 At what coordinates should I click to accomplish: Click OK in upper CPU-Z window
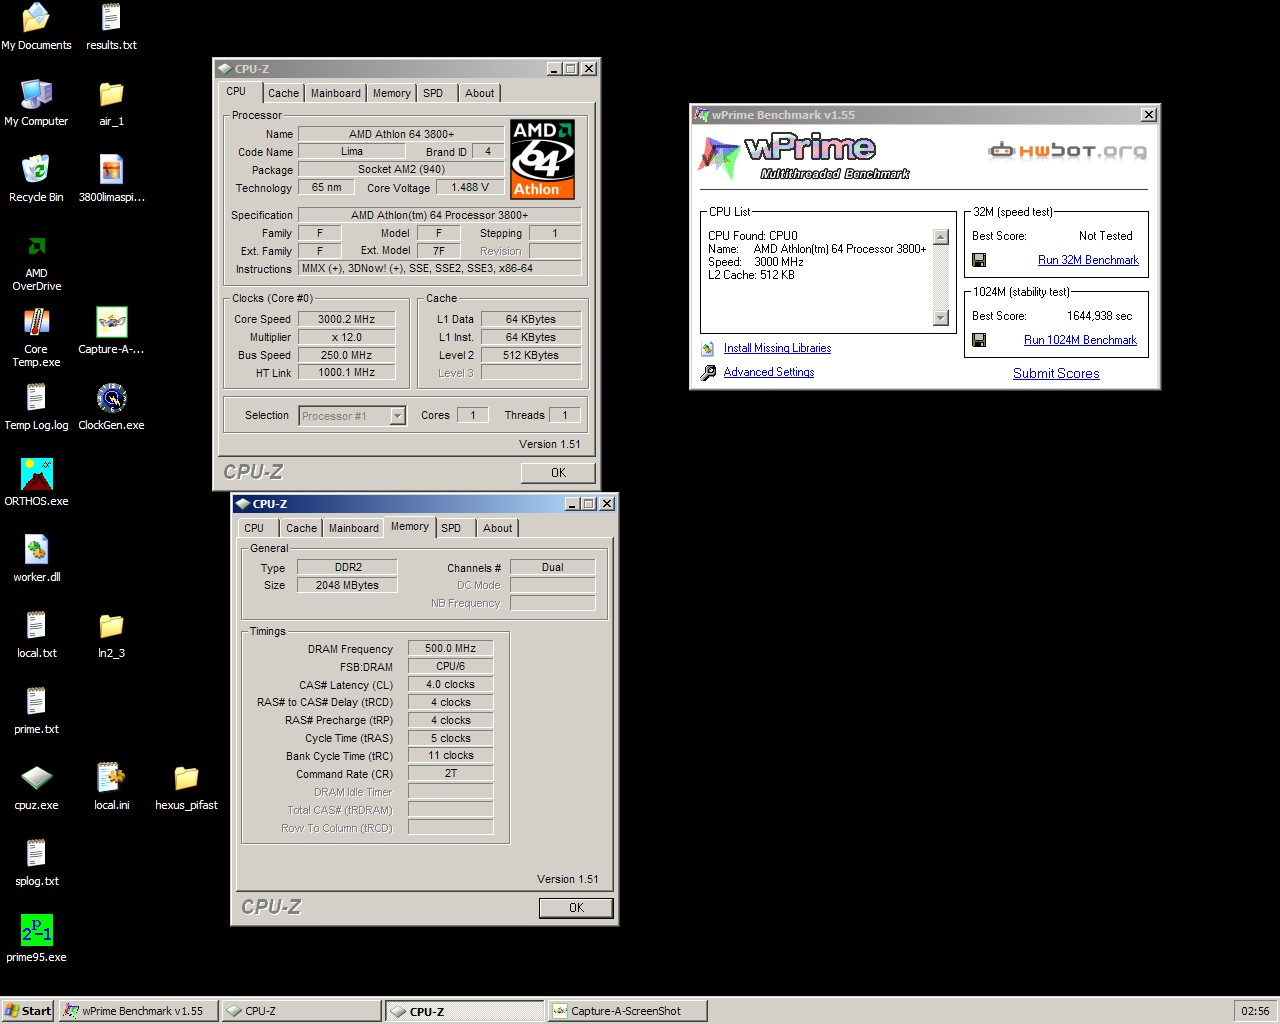(x=558, y=473)
